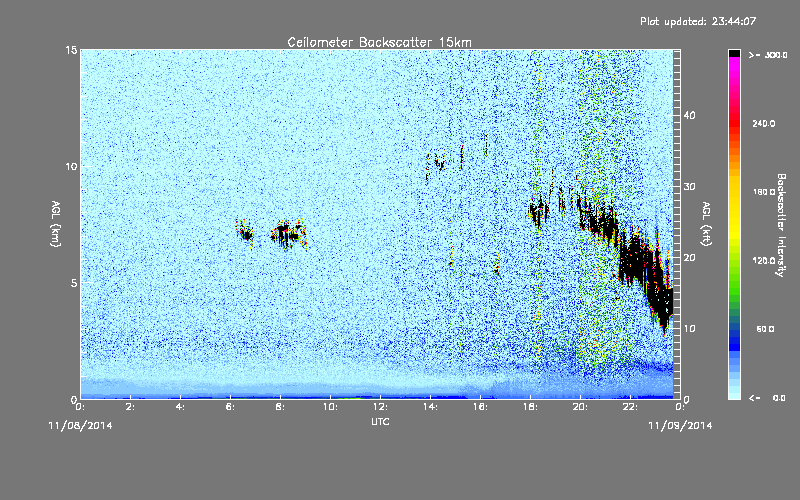This screenshot has height=500, width=800.
Task: Select the 5 label on the AGL (km) axis
Action: coord(74,283)
